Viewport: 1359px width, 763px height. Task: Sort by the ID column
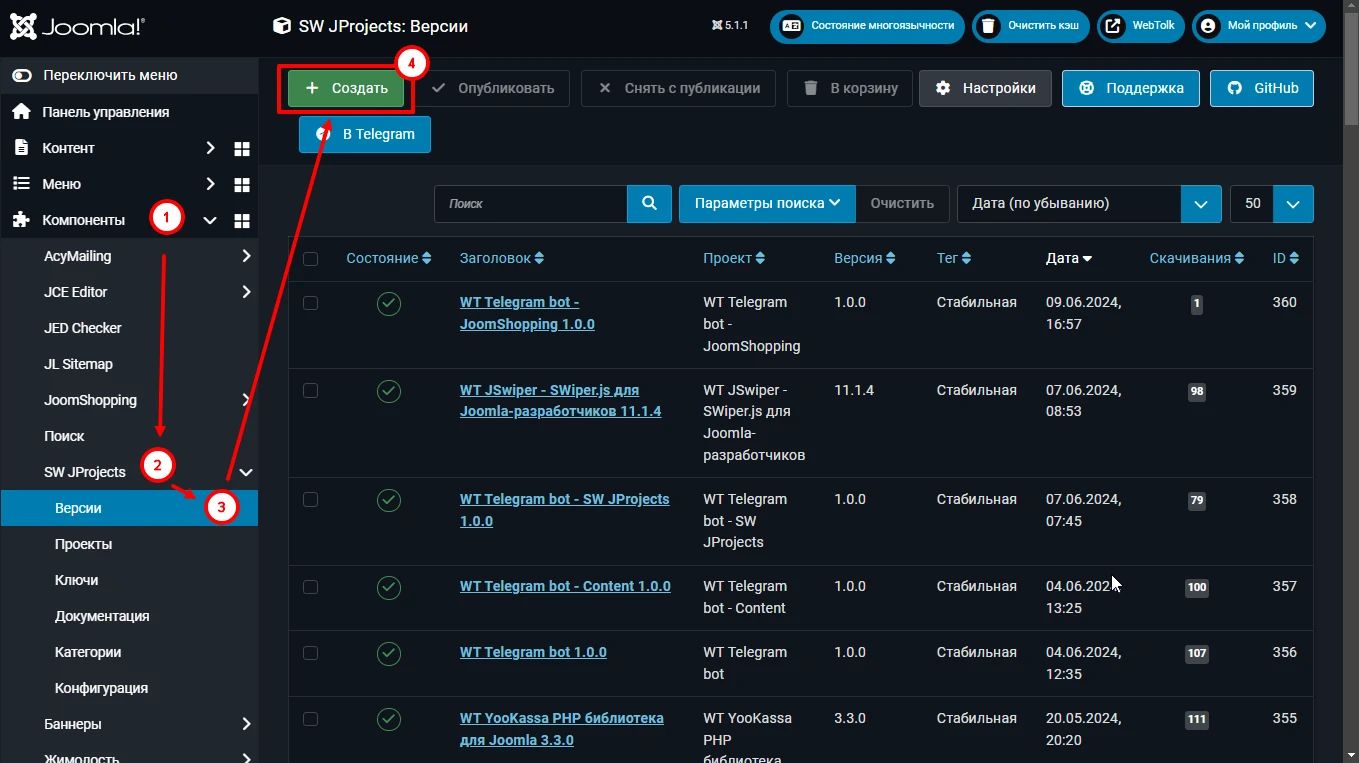click(x=1286, y=258)
